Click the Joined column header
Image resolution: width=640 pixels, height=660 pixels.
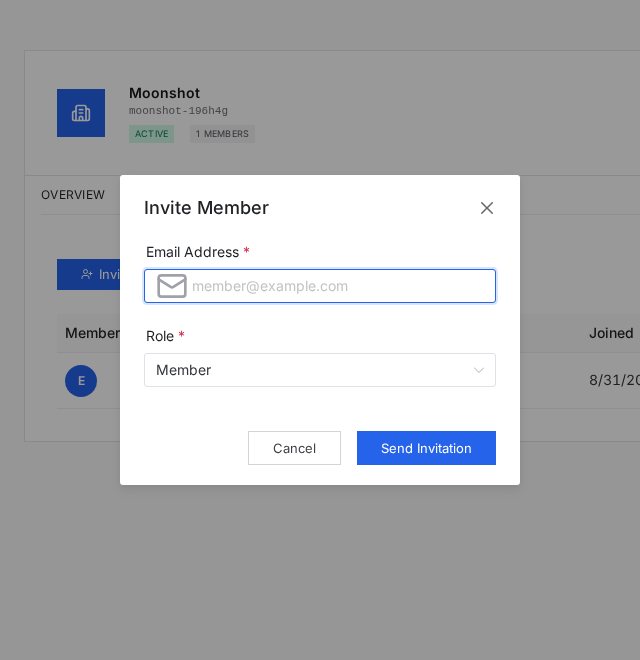611,333
